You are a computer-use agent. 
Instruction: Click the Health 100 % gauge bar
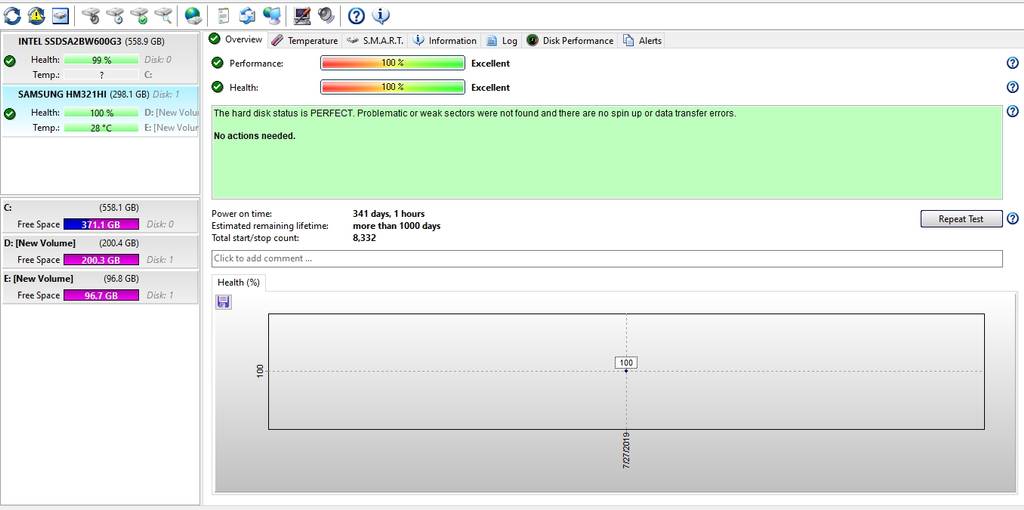(x=392, y=87)
